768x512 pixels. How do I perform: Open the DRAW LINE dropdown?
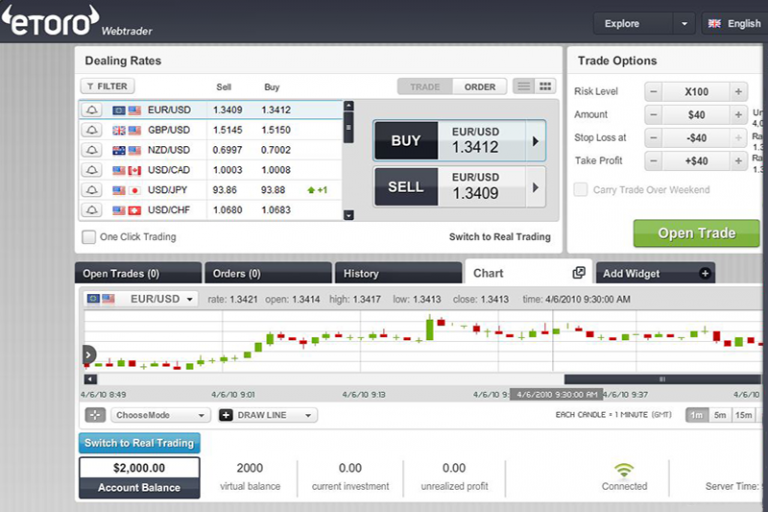tap(267, 415)
